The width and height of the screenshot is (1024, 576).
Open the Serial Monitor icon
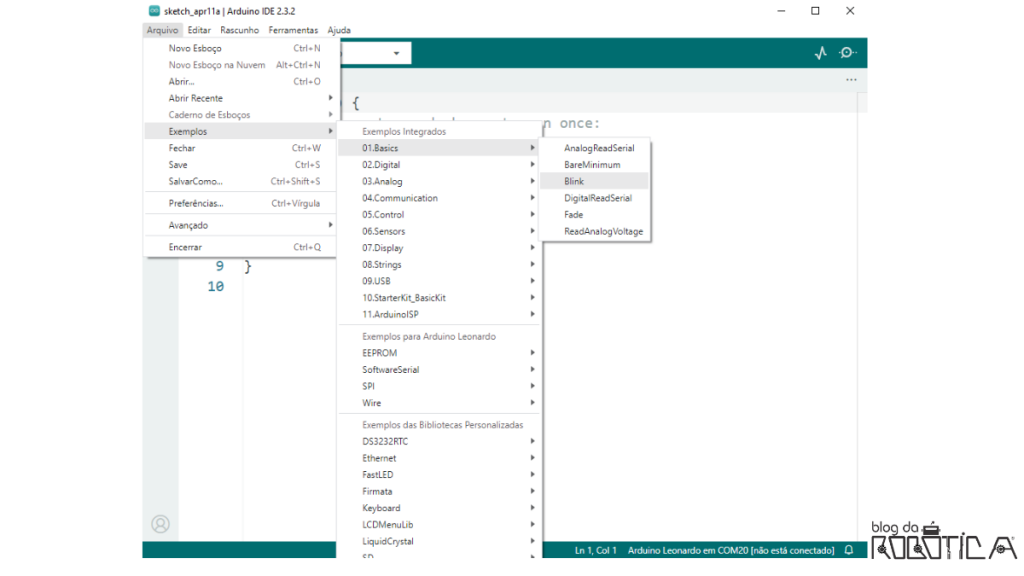point(848,53)
